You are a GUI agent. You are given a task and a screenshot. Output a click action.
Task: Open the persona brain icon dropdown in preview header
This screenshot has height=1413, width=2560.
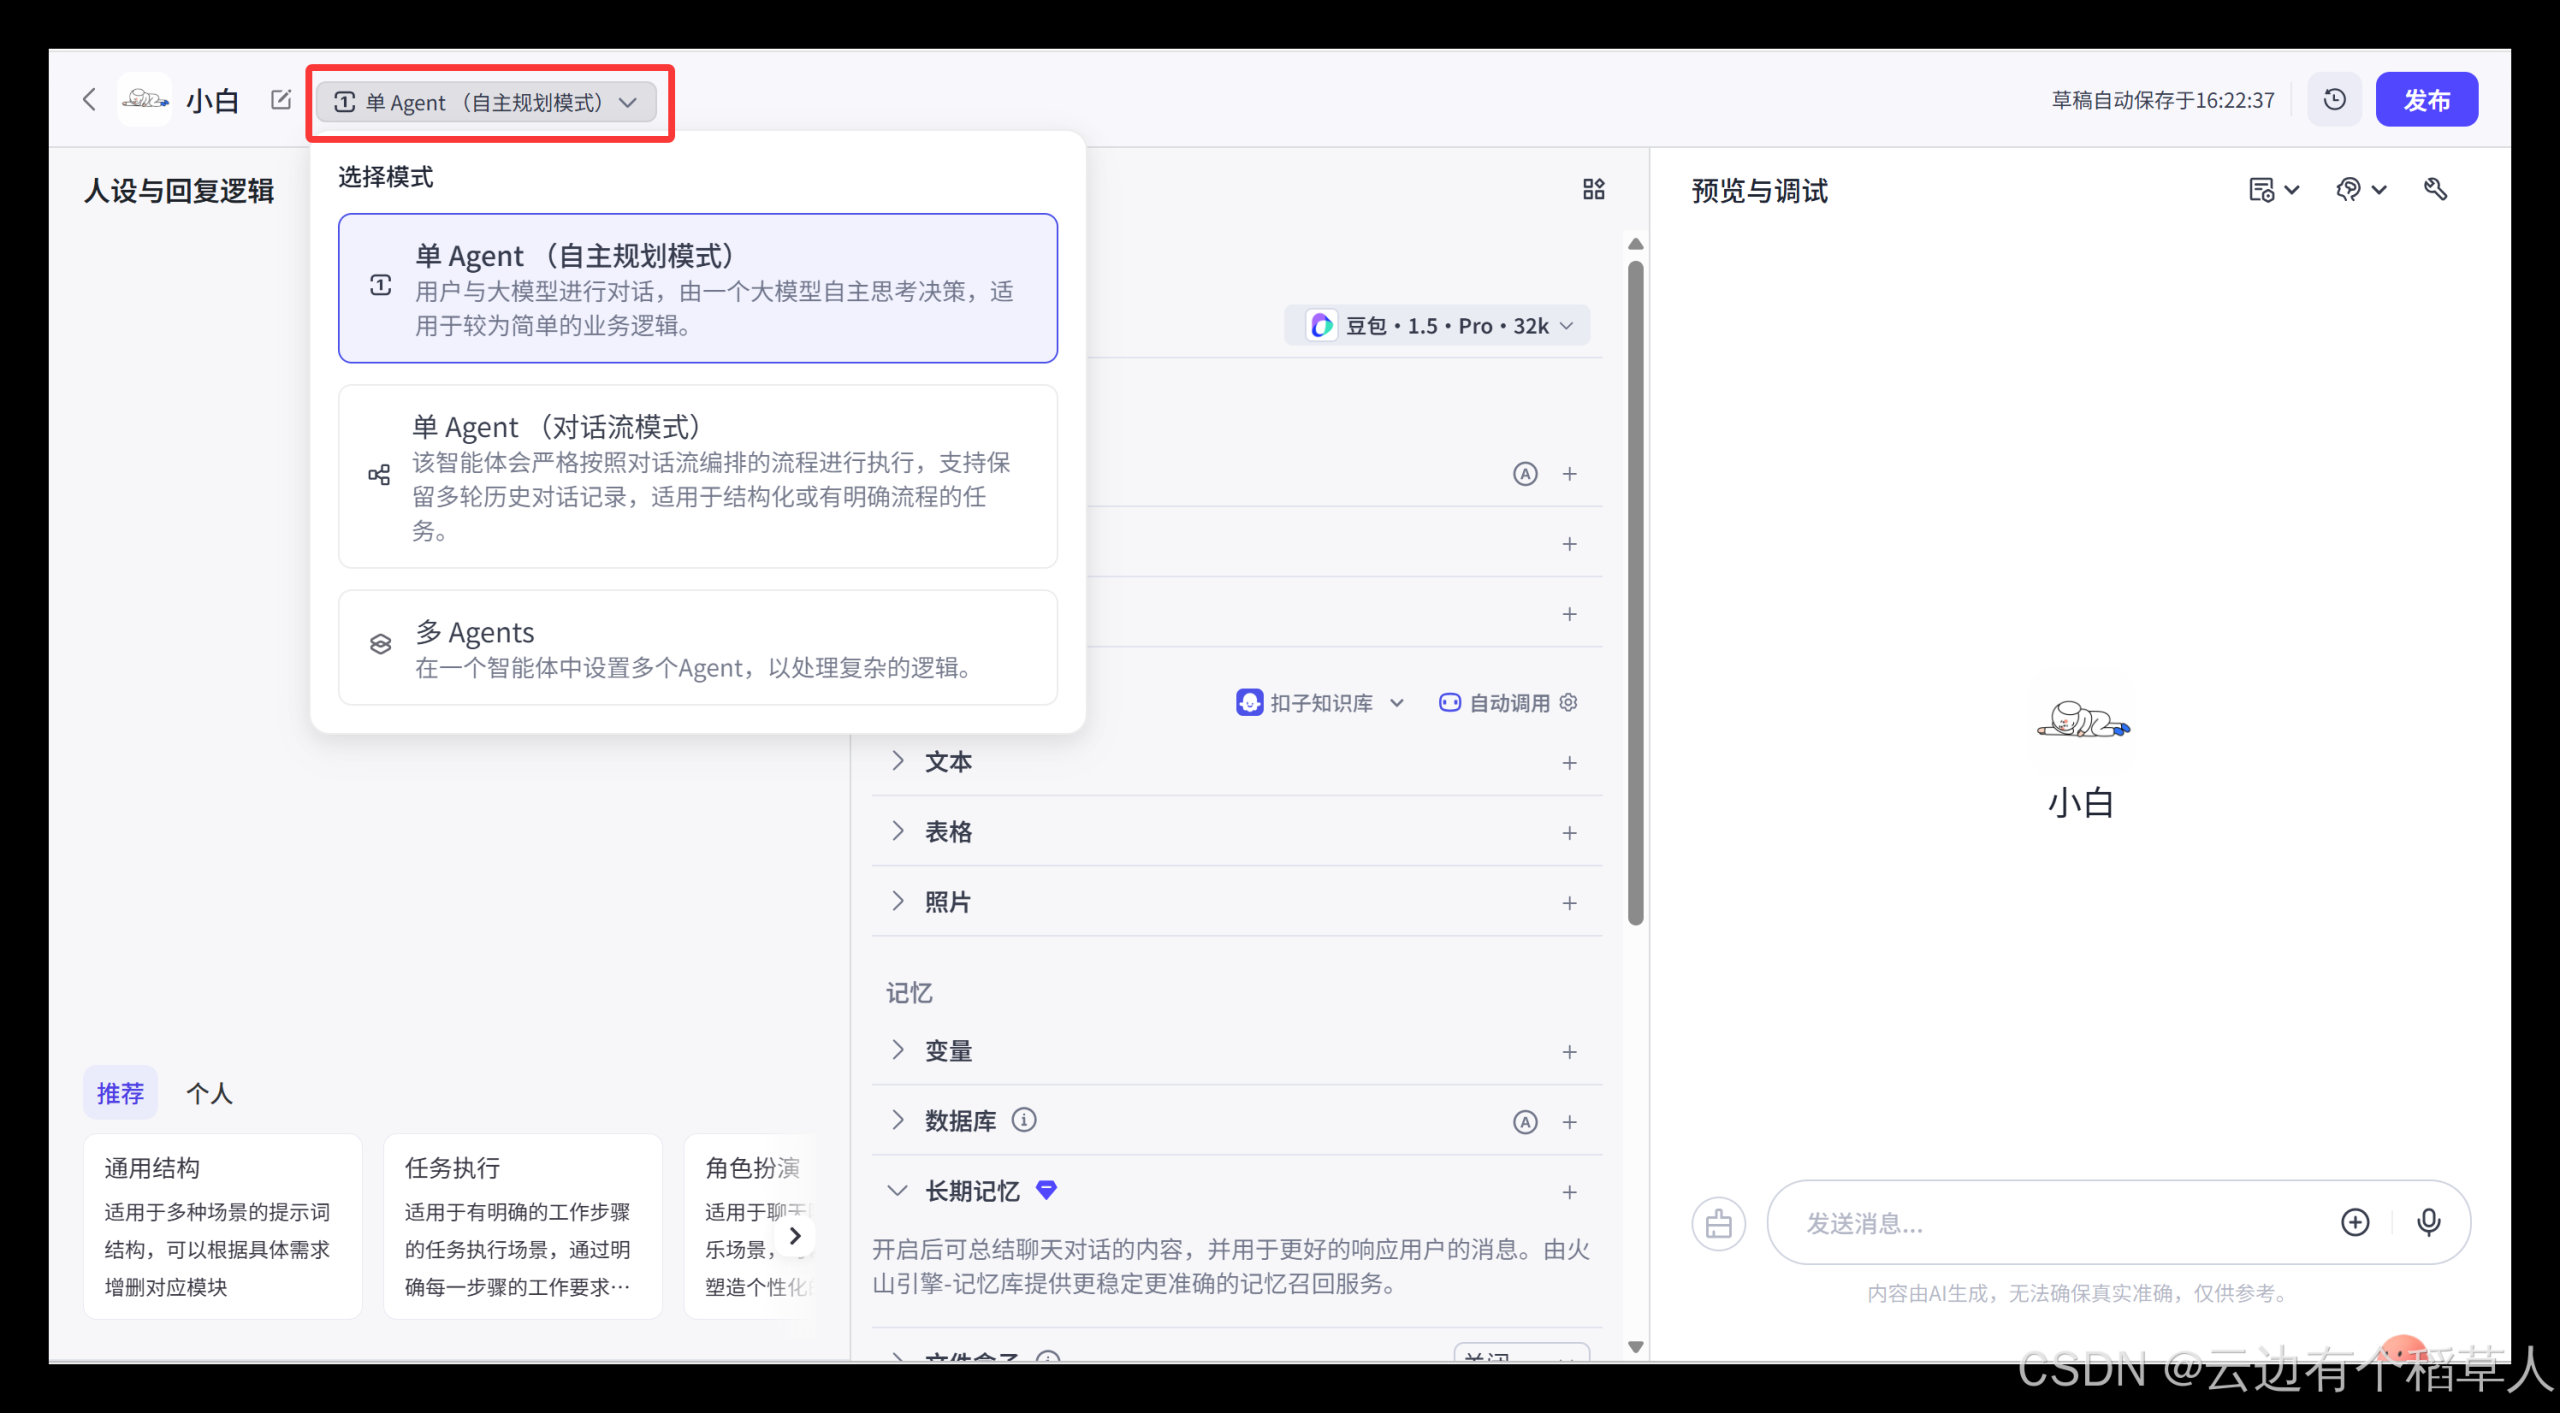coord(2362,188)
